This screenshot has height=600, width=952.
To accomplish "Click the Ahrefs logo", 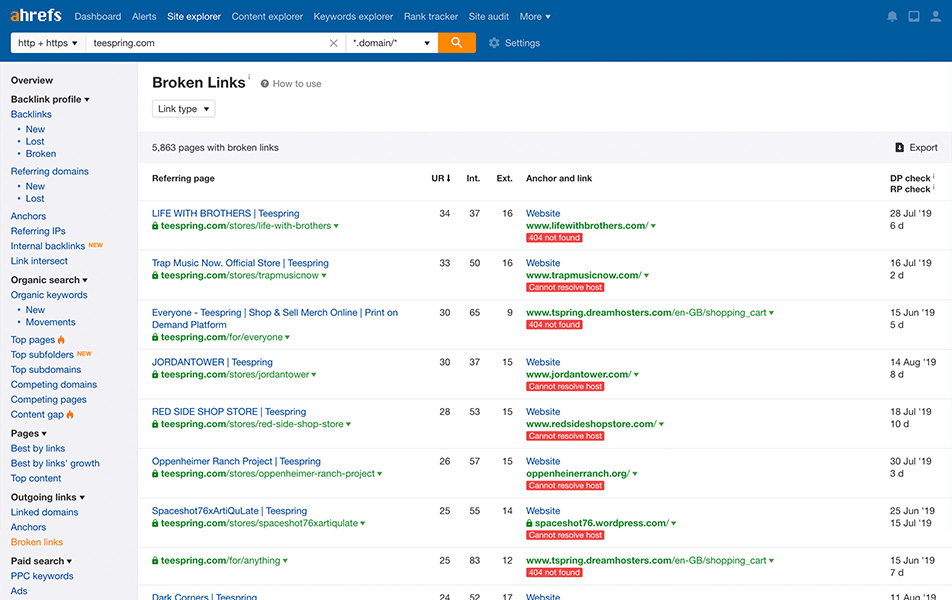I will click(36, 15).
